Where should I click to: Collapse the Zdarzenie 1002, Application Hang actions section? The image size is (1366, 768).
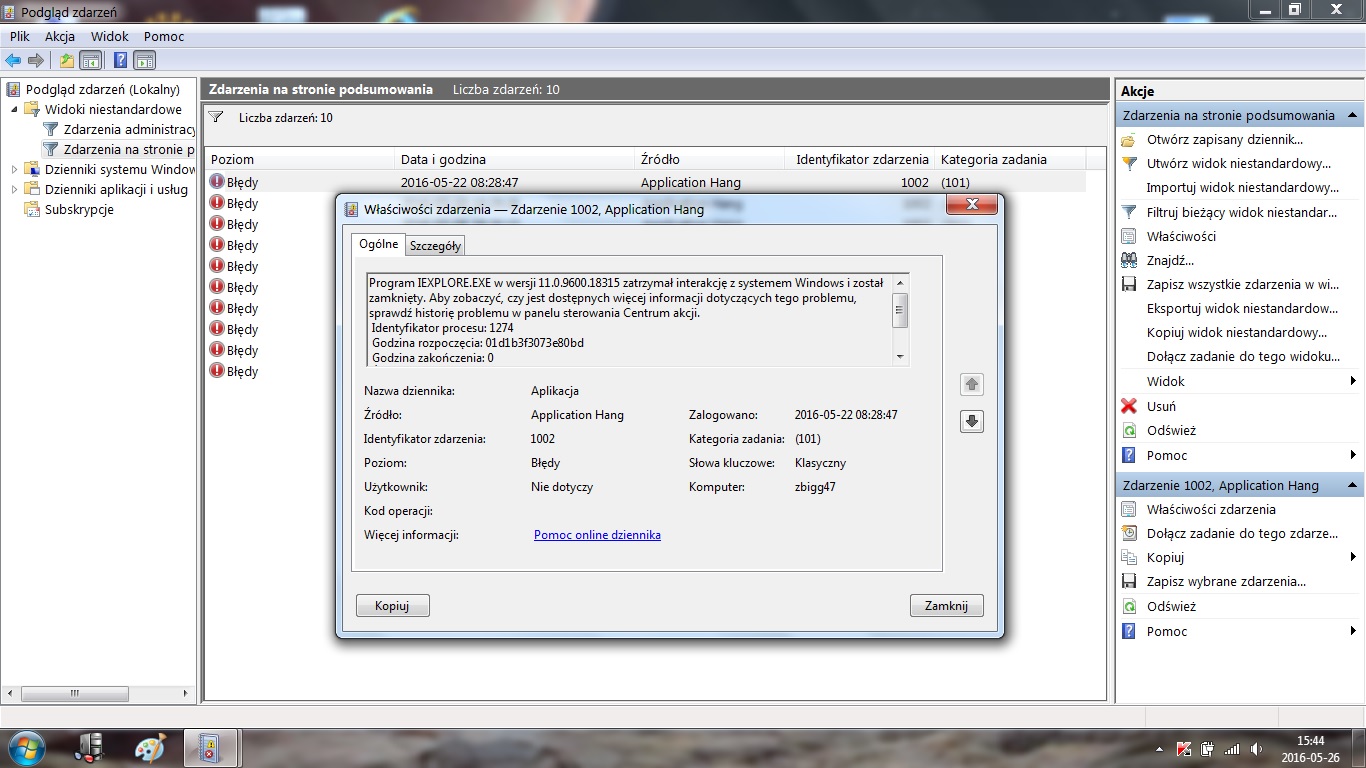pyautogui.click(x=1352, y=485)
